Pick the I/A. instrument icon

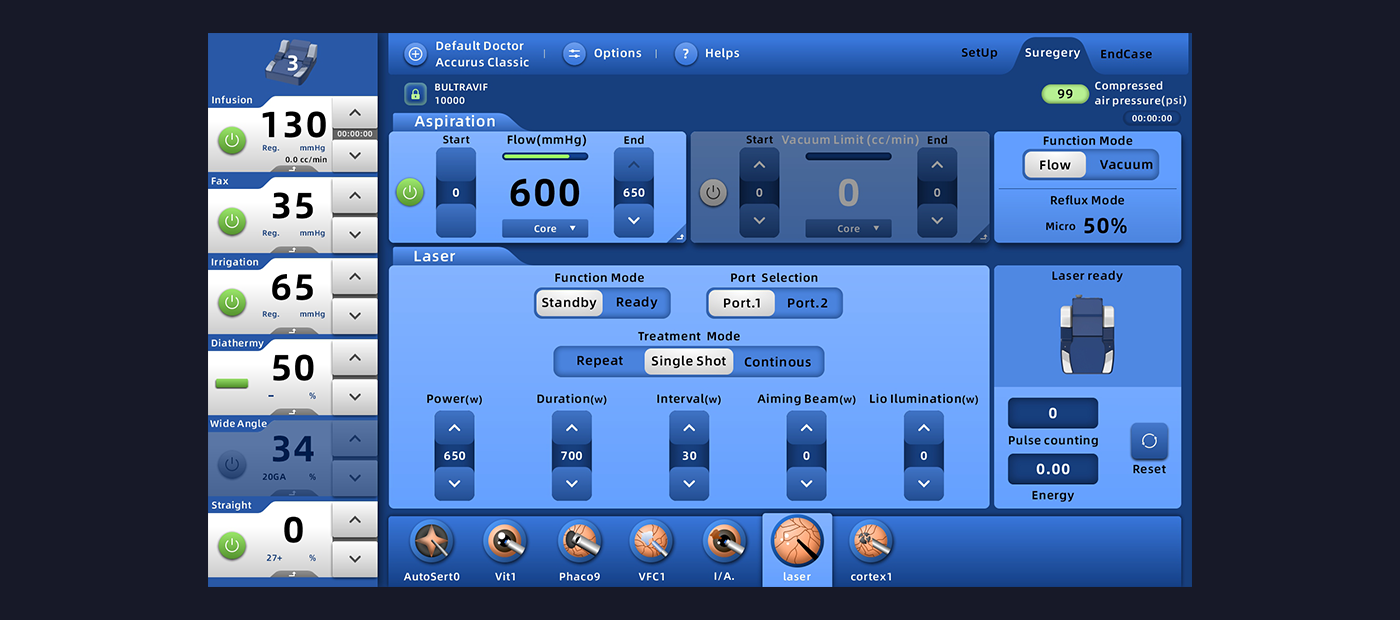click(x=724, y=543)
